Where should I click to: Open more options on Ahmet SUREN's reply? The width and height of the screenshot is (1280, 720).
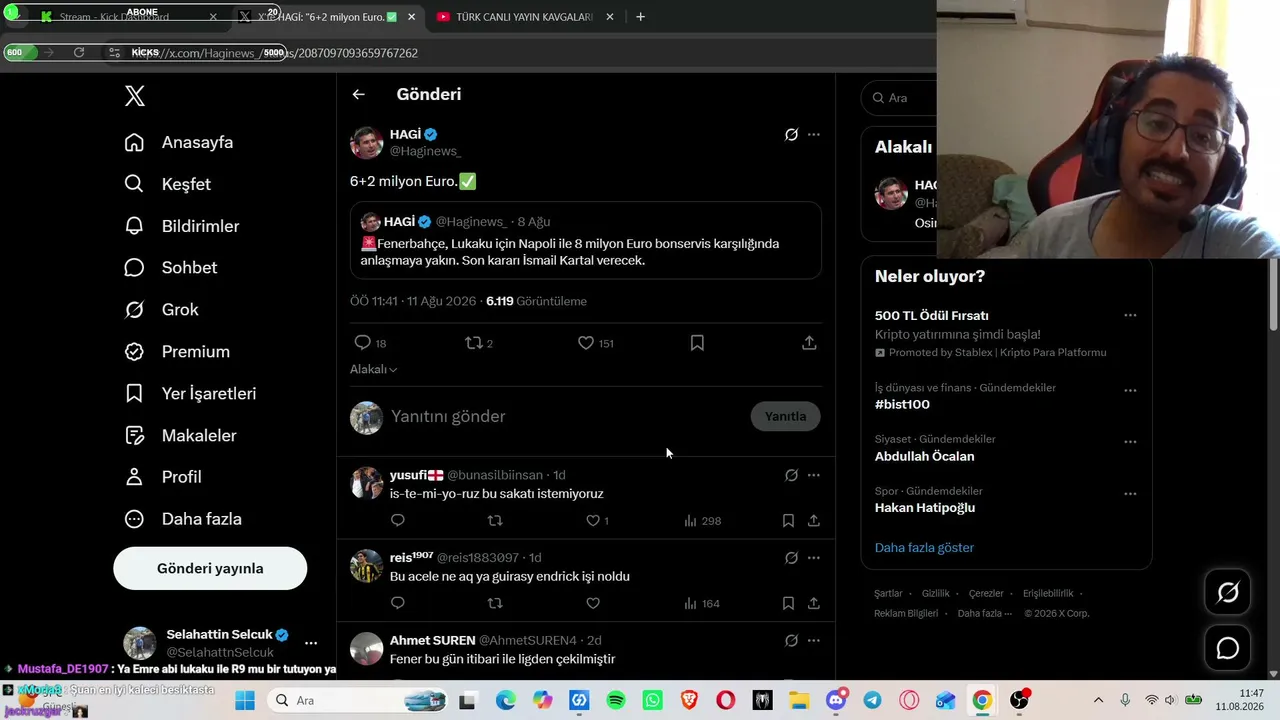pos(814,641)
